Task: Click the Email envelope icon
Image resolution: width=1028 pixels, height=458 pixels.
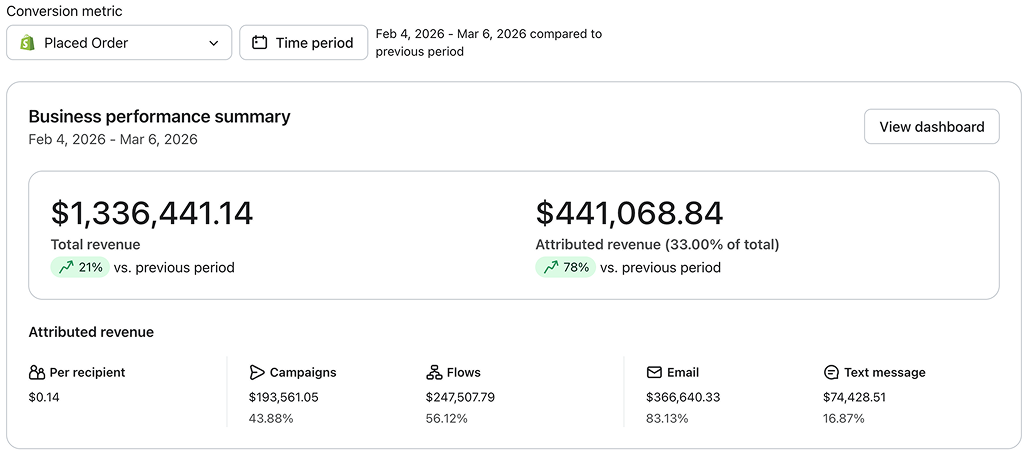Action: click(x=654, y=372)
